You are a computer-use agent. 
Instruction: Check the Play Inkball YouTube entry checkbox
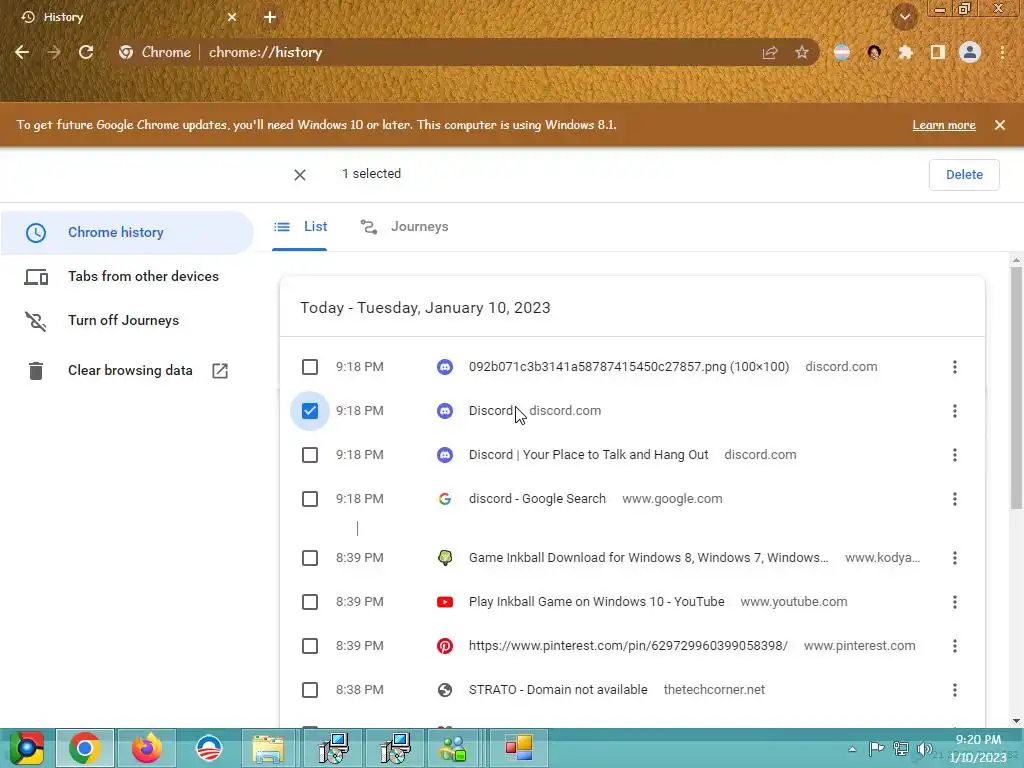tap(310, 601)
